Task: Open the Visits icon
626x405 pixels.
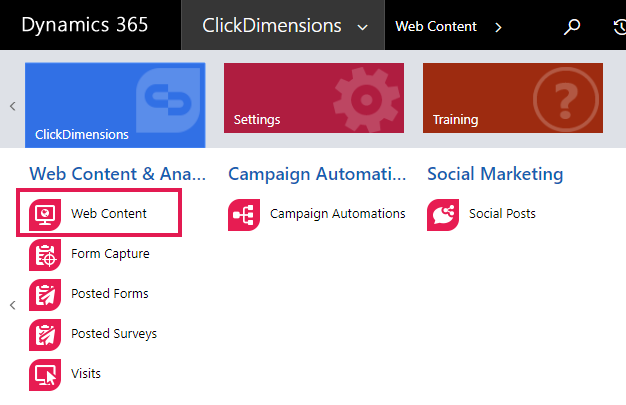Action: [x=45, y=374]
